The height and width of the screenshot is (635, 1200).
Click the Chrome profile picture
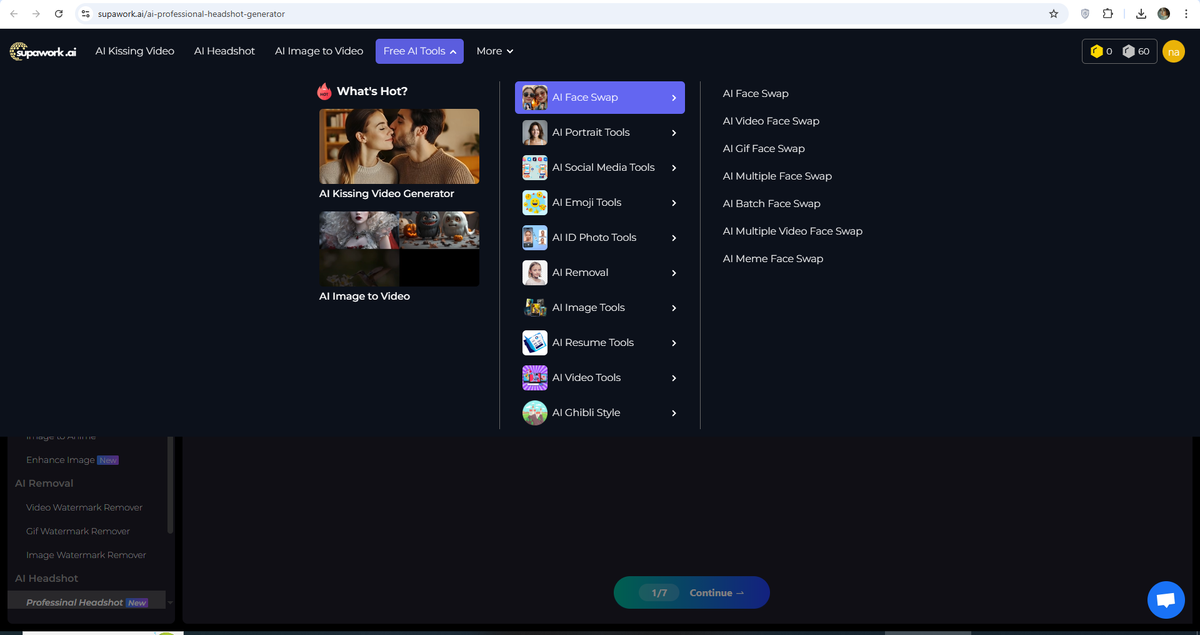(1164, 14)
